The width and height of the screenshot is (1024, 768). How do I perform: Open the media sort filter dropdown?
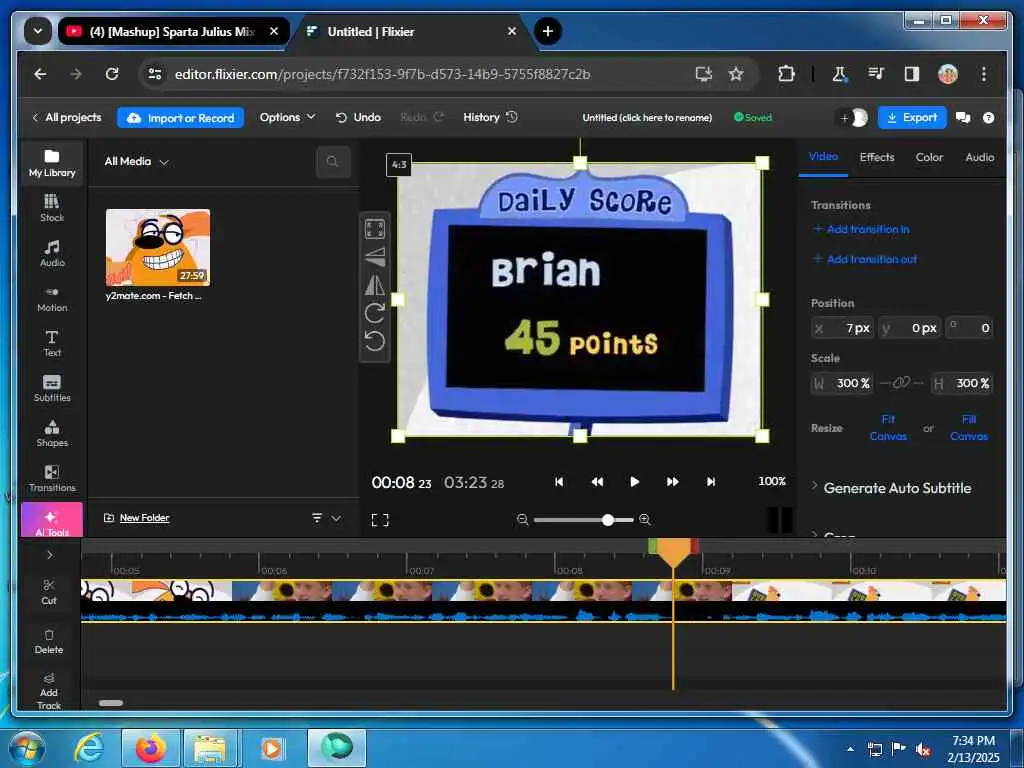(326, 518)
